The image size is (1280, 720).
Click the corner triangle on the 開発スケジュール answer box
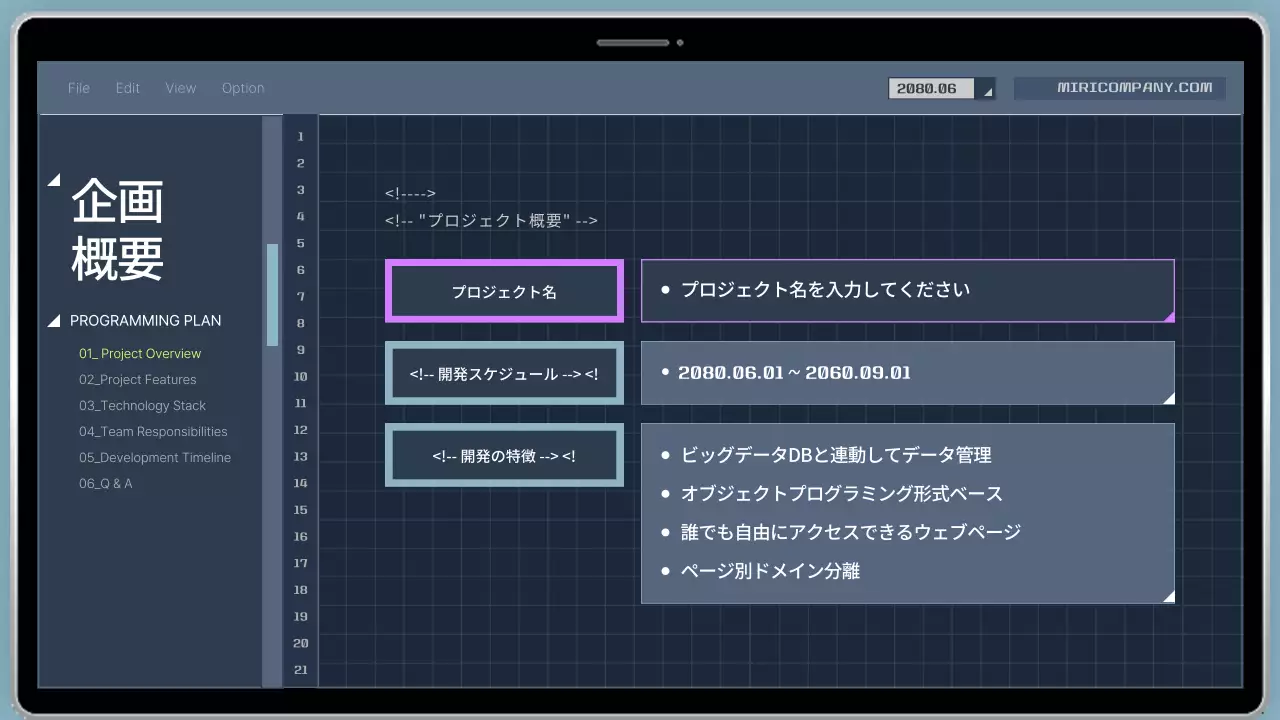pyautogui.click(x=1169, y=399)
